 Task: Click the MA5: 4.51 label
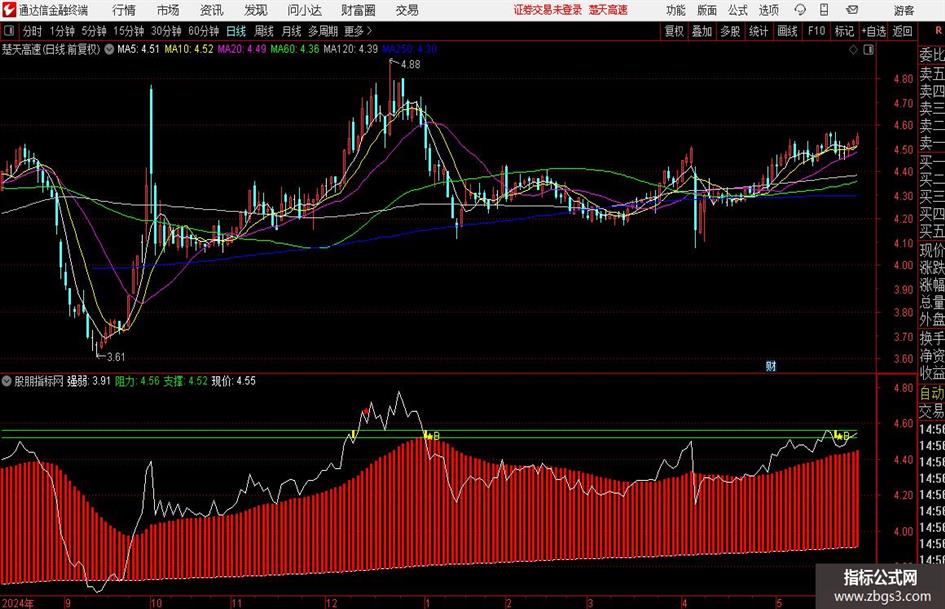[x=138, y=49]
